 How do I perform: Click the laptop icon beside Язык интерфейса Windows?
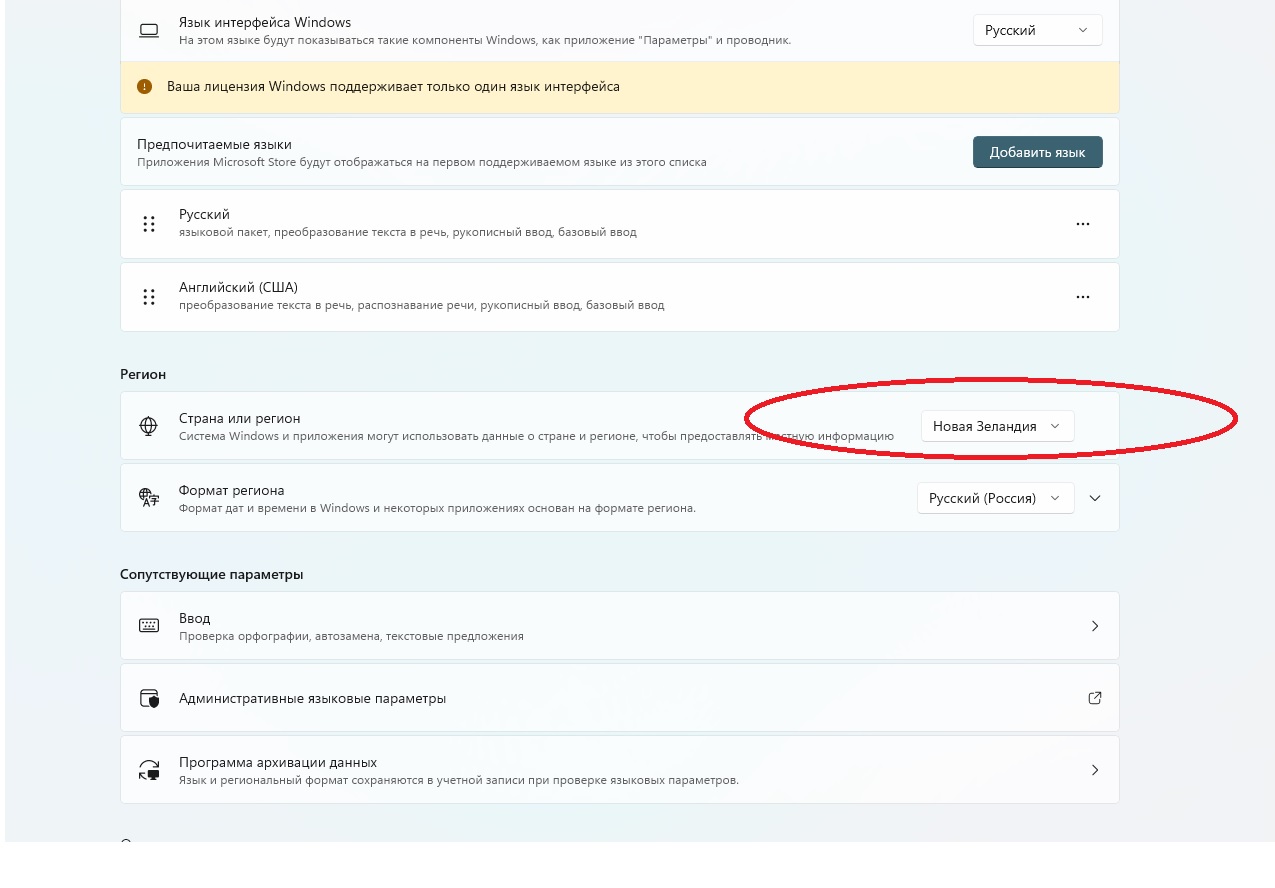pos(149,30)
